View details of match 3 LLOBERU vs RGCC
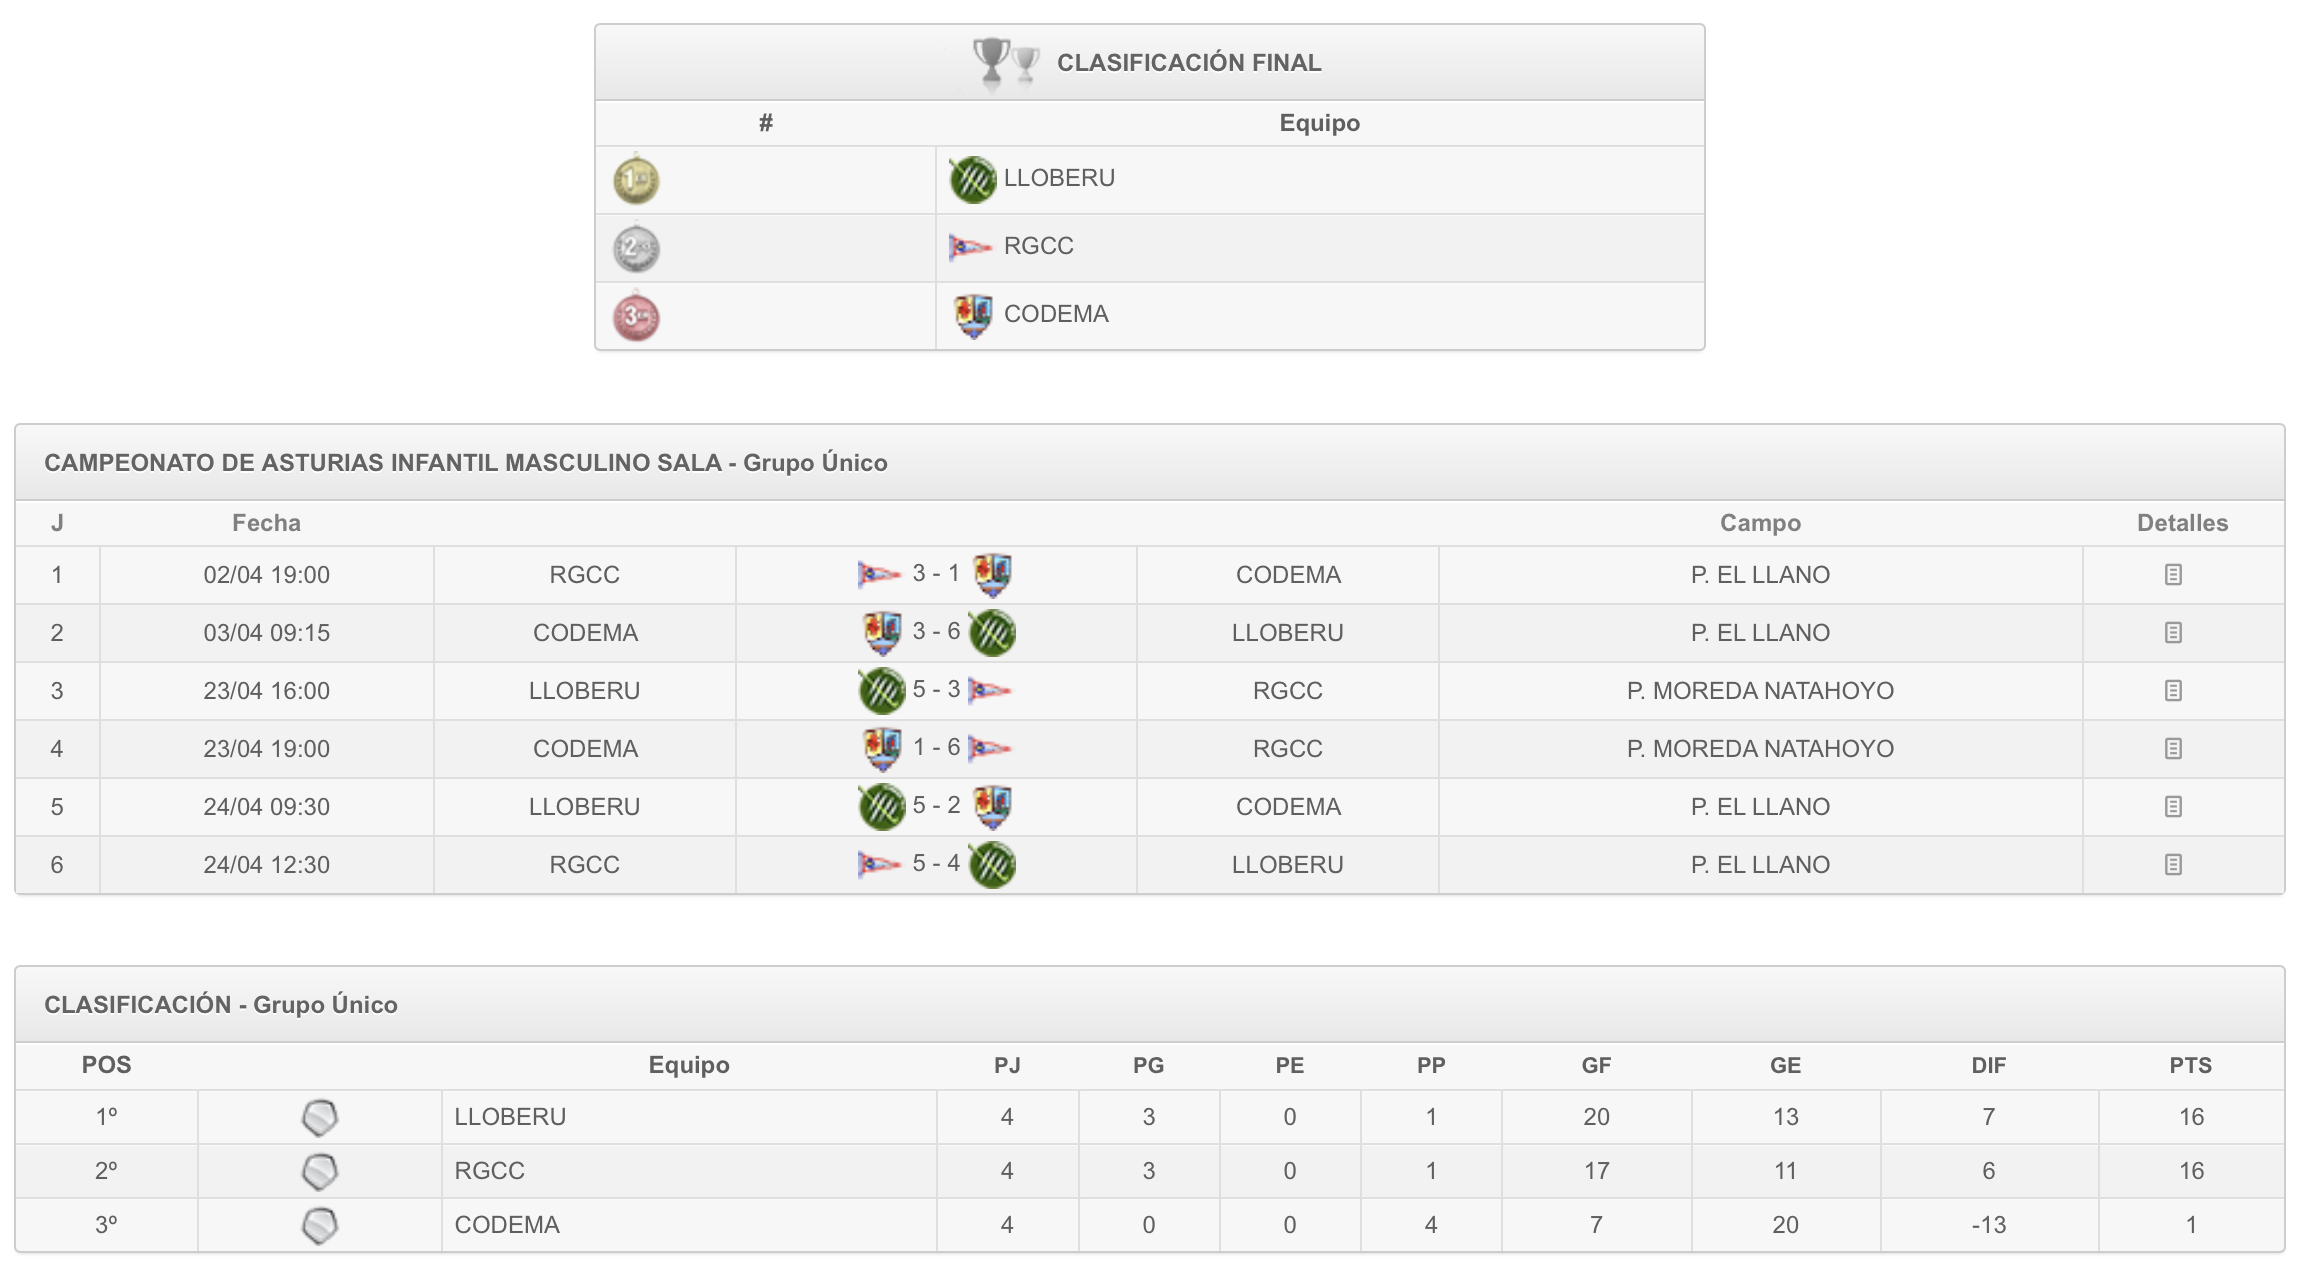 [2172, 691]
